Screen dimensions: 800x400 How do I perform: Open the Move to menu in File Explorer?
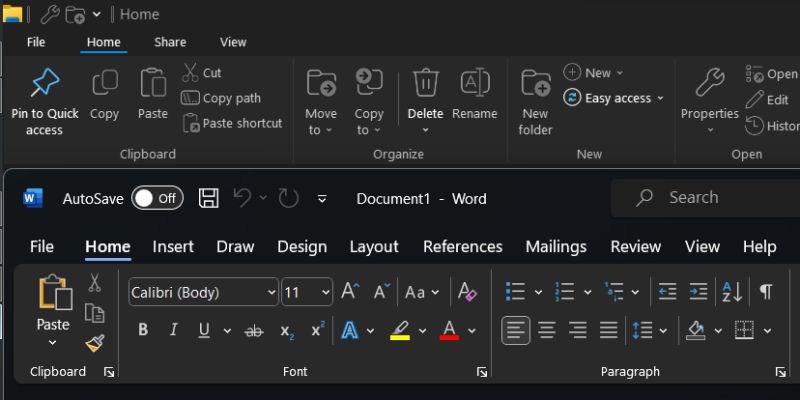coord(321,102)
